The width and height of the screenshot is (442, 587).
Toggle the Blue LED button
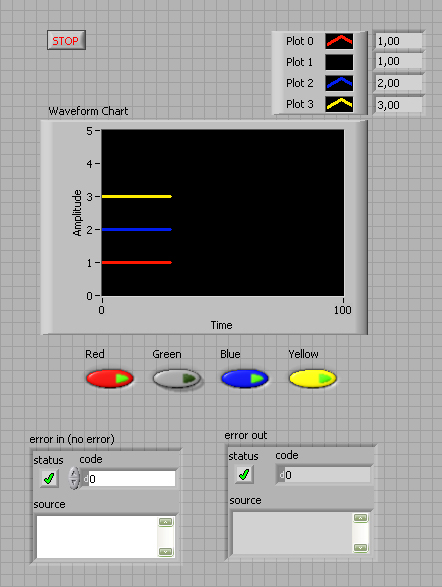[x=245, y=378]
